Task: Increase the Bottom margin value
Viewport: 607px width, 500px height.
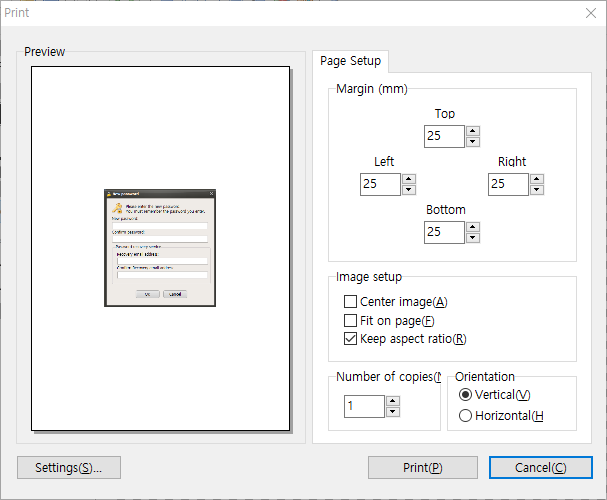Action: 473,227
